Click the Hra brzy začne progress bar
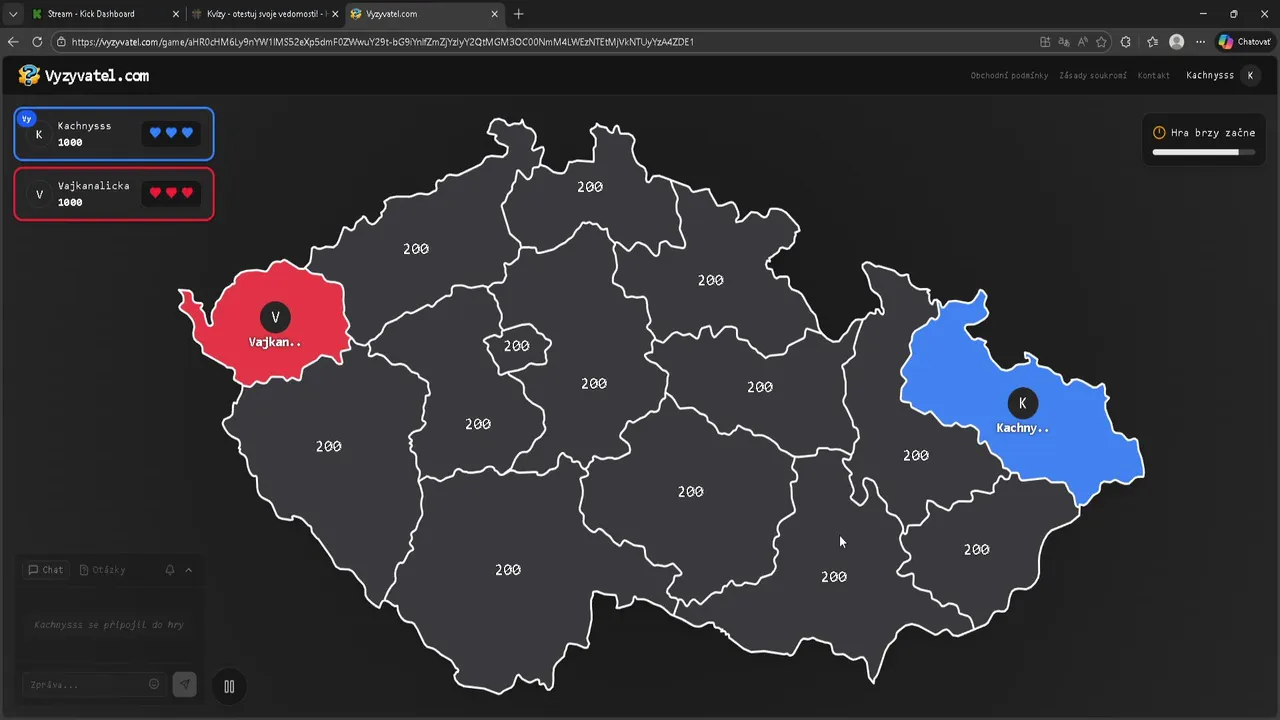Viewport: 1280px width, 720px height. 1203,152
